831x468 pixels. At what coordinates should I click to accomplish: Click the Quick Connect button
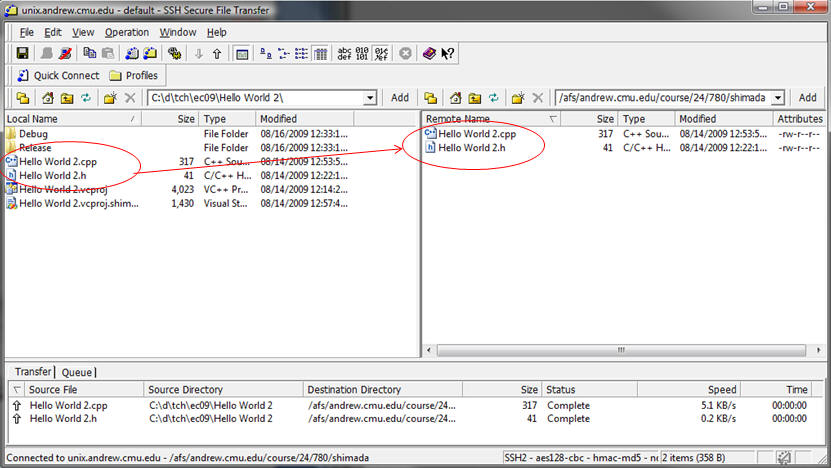point(58,75)
